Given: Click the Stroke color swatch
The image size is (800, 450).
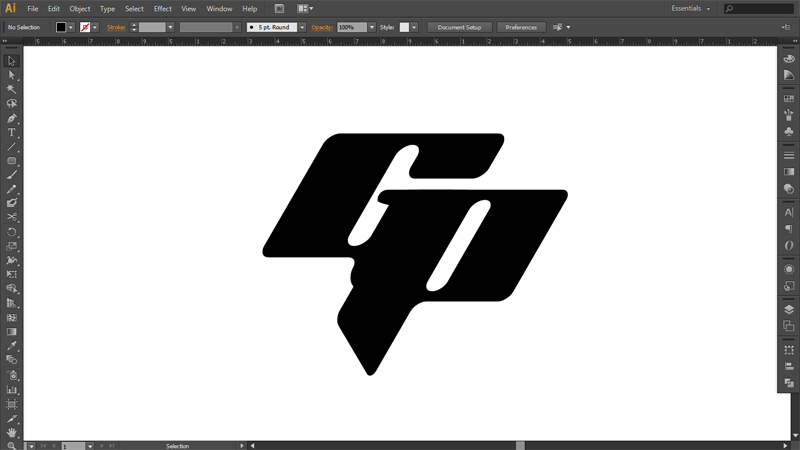Looking at the screenshot, I should 86,27.
